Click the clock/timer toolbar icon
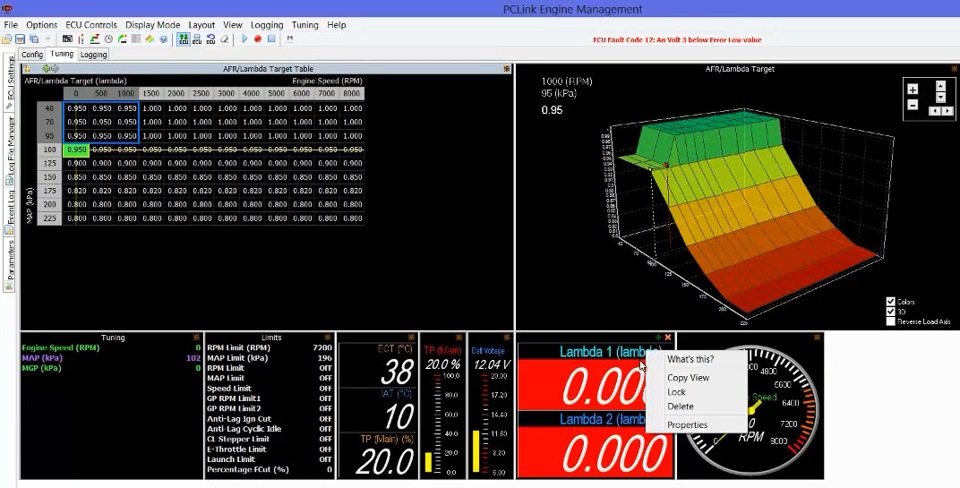 [x=108, y=39]
